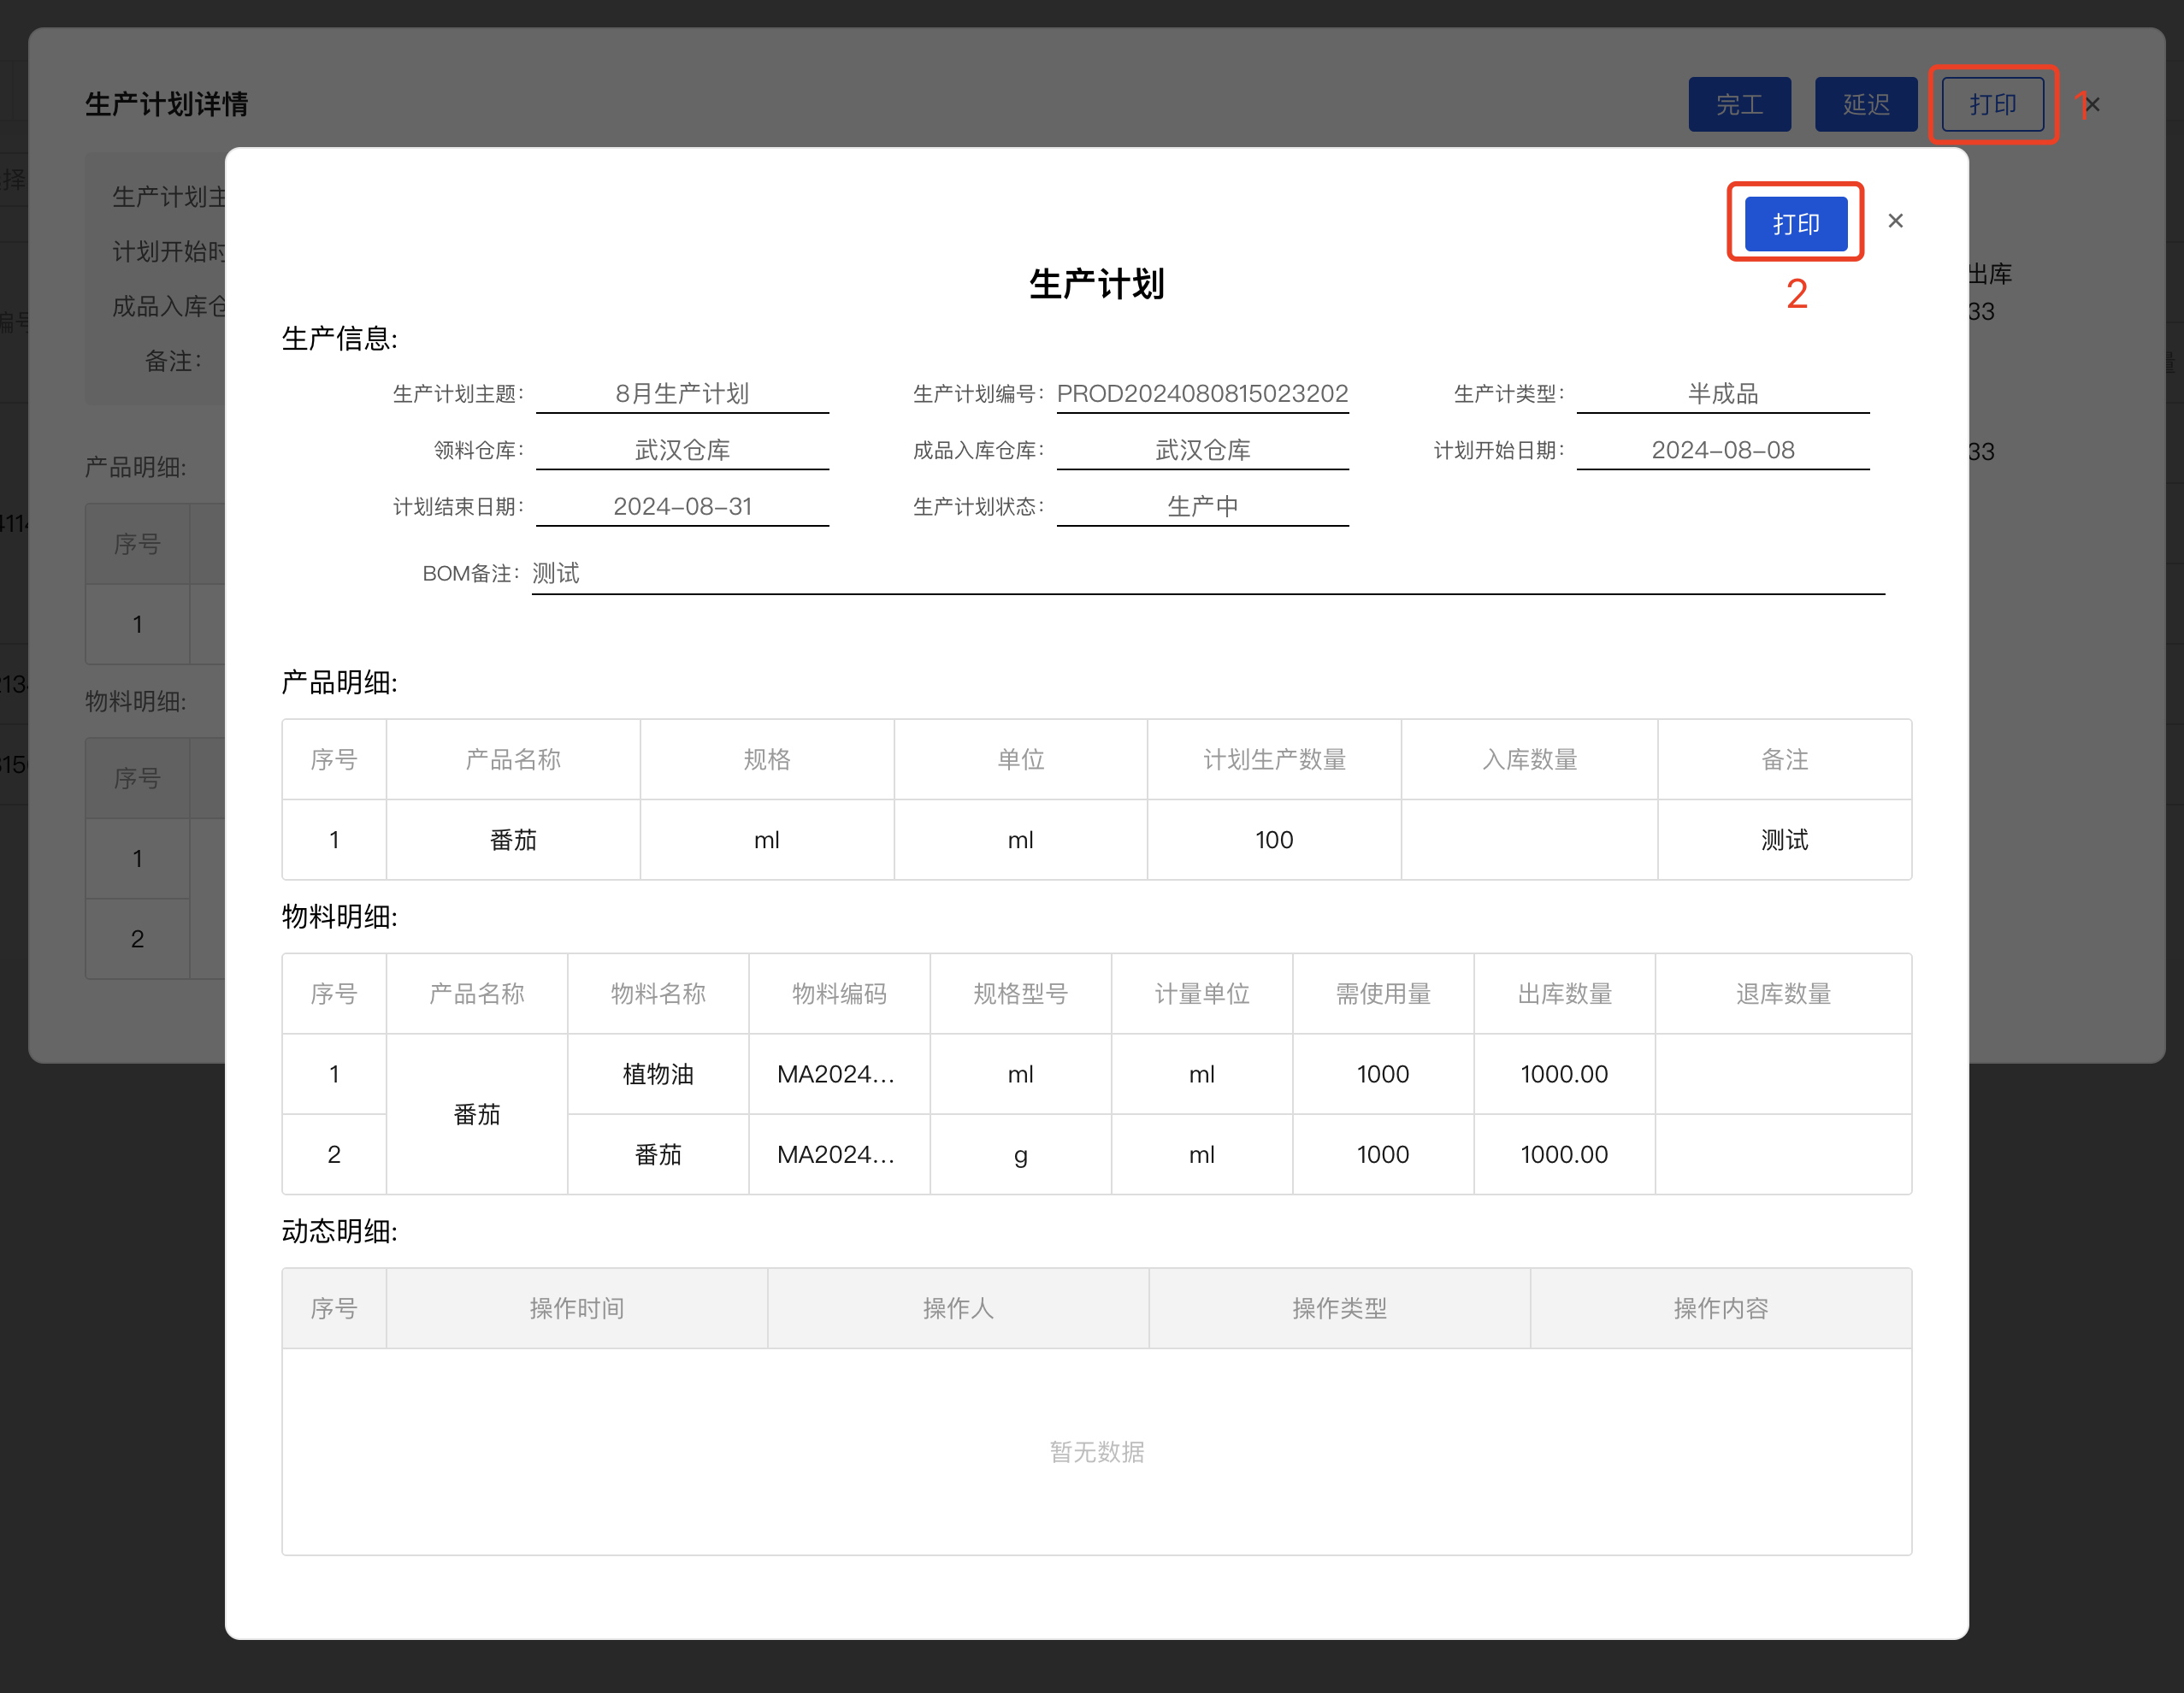Click the 操作类型 column header
Image resolution: width=2184 pixels, height=1693 pixels.
point(1339,1308)
